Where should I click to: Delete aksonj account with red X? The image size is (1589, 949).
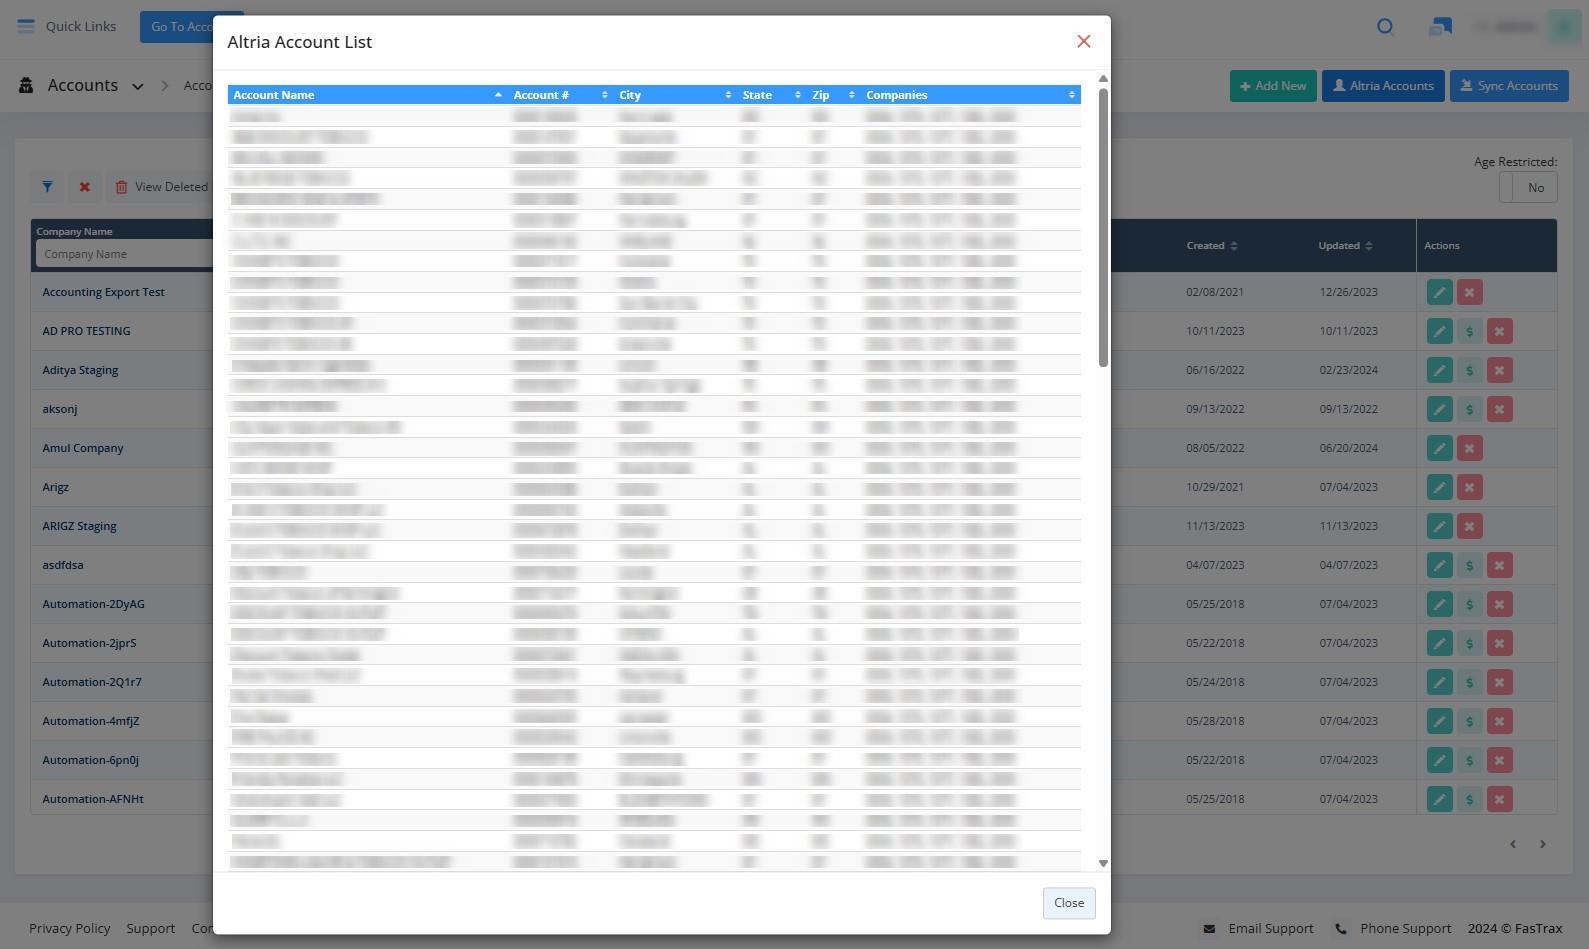pos(1499,409)
